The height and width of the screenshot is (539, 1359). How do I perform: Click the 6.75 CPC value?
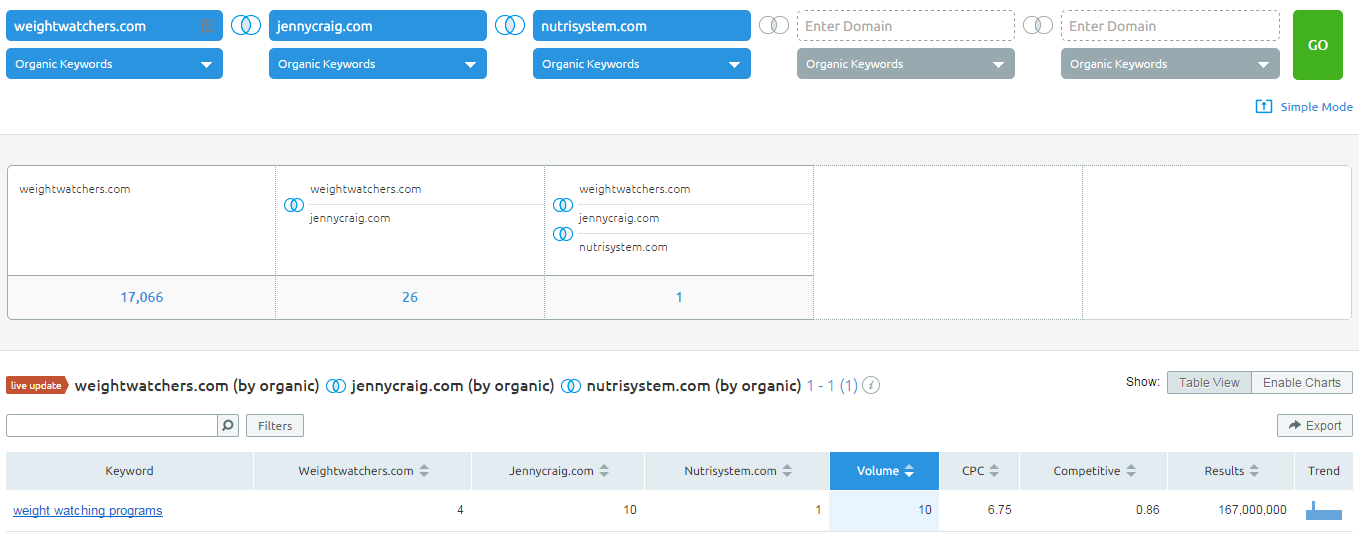click(x=999, y=510)
